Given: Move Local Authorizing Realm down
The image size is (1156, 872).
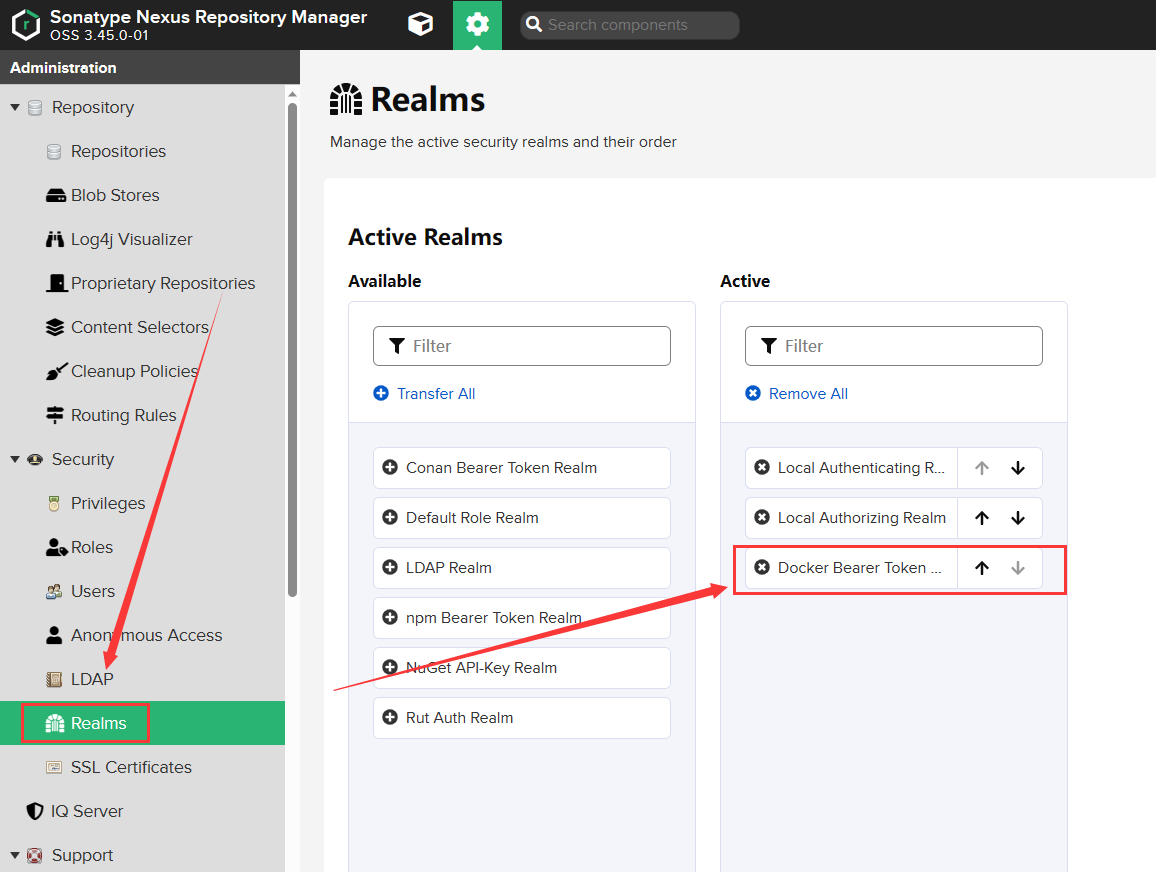Looking at the screenshot, I should 1018,518.
